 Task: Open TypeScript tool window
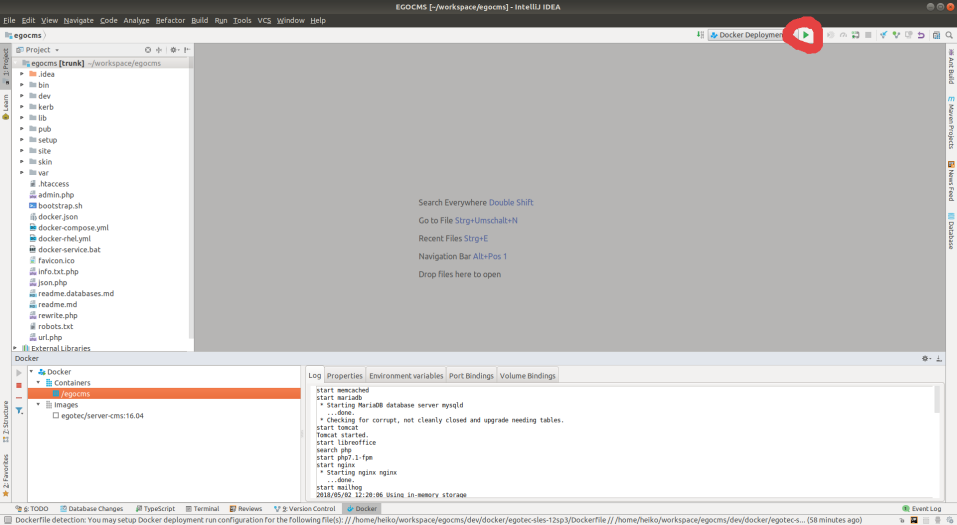pos(155,509)
